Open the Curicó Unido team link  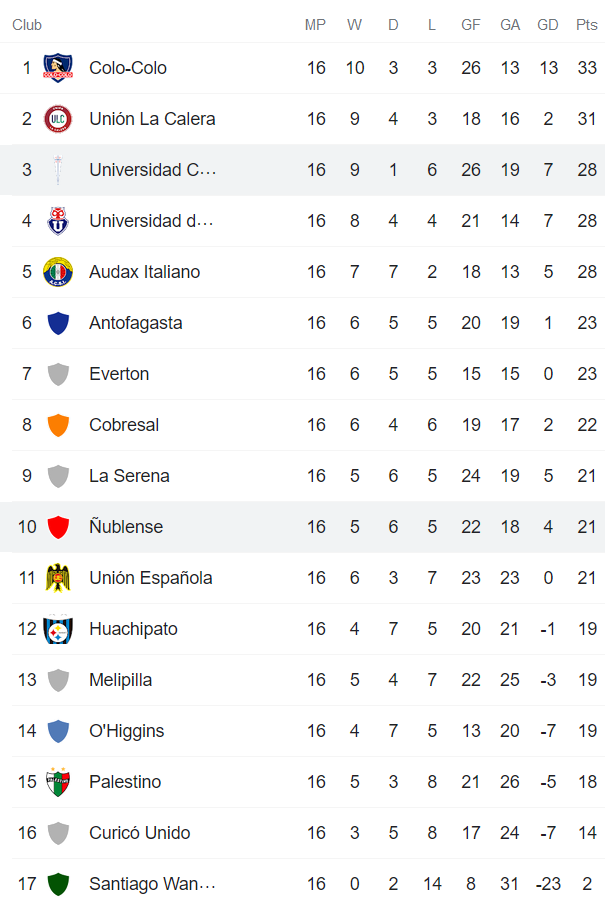pyautogui.click(x=139, y=833)
